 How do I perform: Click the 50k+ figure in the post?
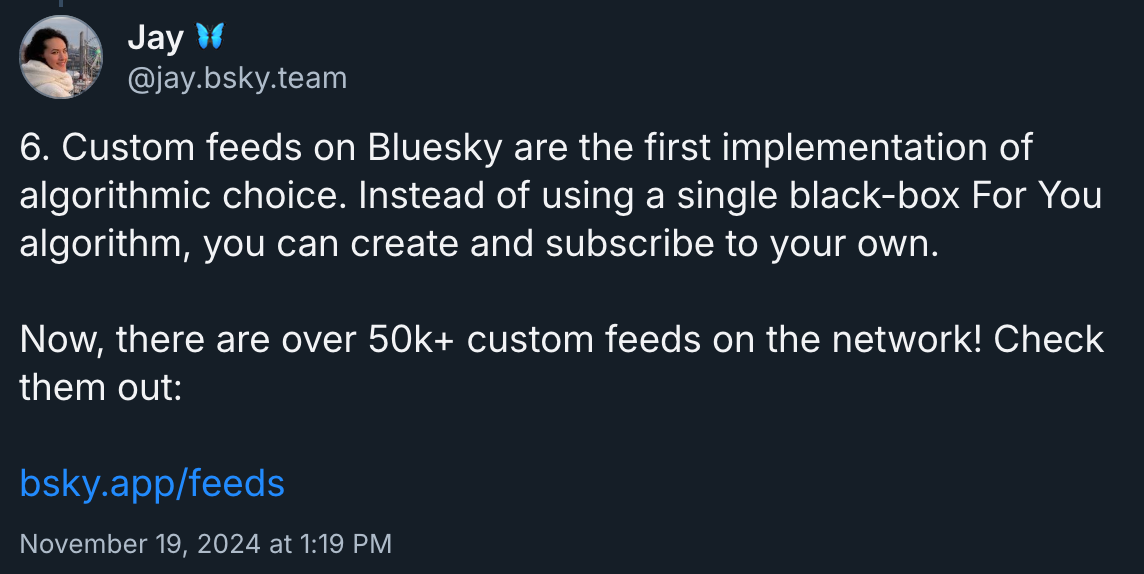411,339
